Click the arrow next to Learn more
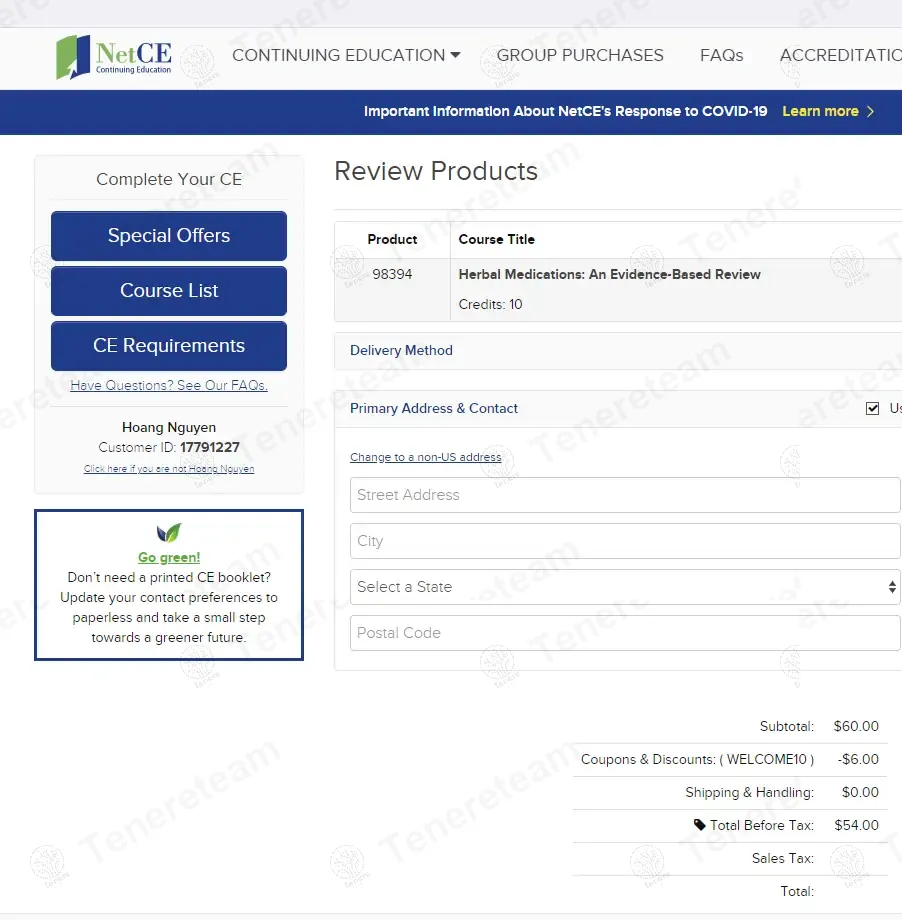 tap(870, 111)
